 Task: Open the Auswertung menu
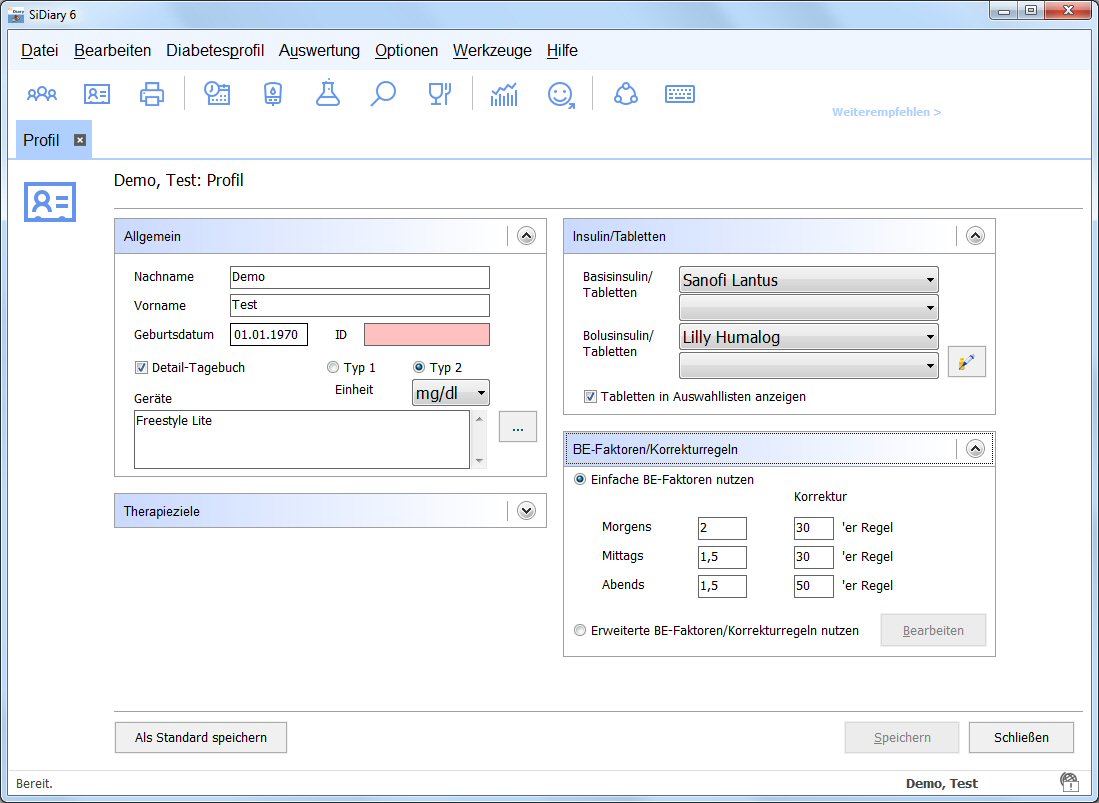pos(319,50)
